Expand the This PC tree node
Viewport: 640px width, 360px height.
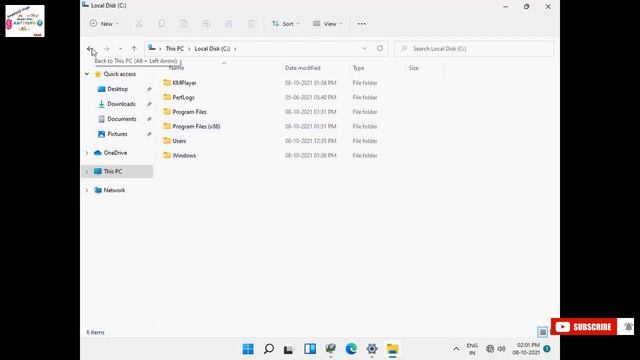click(x=87, y=171)
